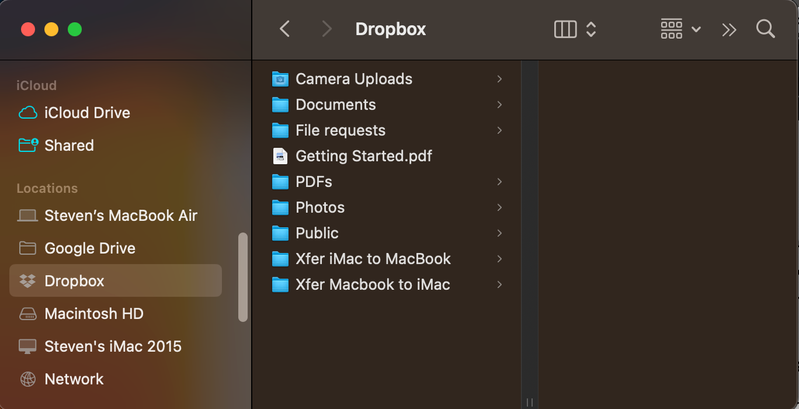
Task: Click the sidebar vertical scrollbar
Action: (x=242, y=277)
